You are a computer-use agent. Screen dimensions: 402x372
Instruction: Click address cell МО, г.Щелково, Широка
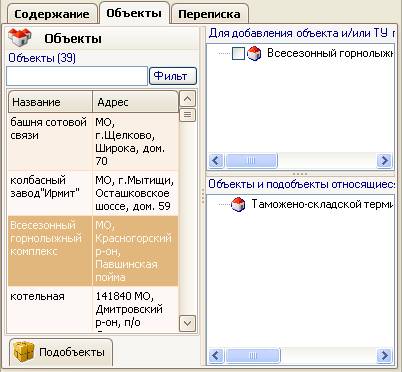click(135, 142)
